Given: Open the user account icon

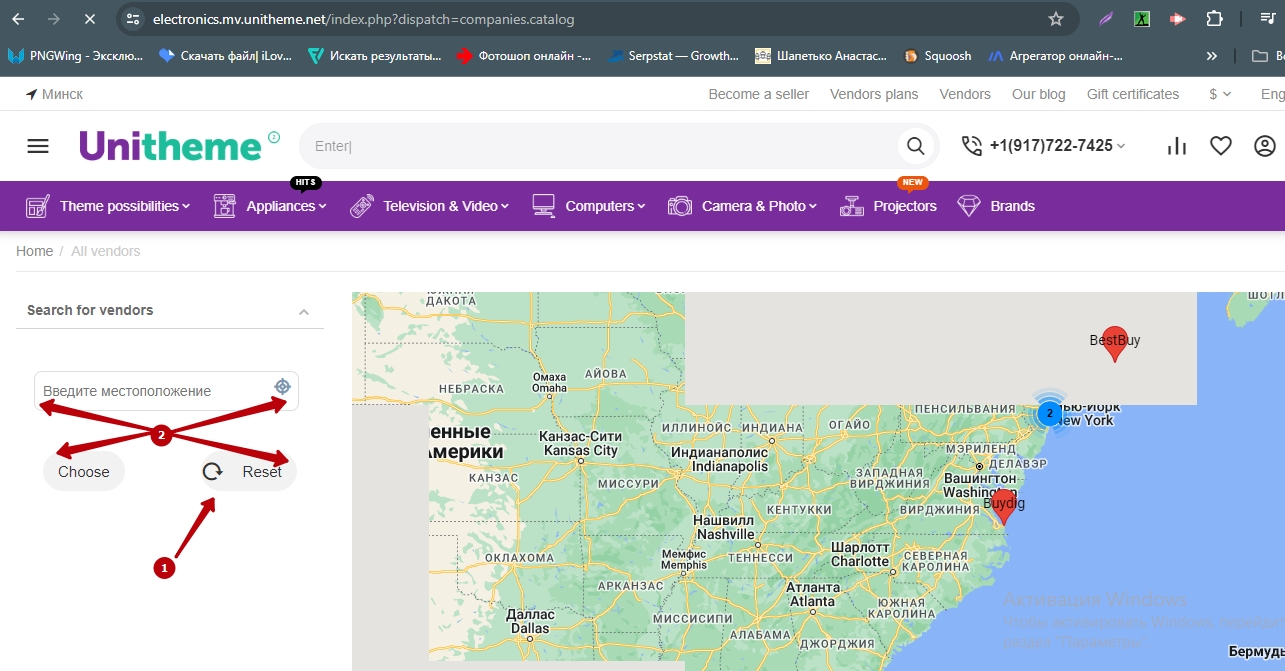Looking at the screenshot, I should point(1264,146).
